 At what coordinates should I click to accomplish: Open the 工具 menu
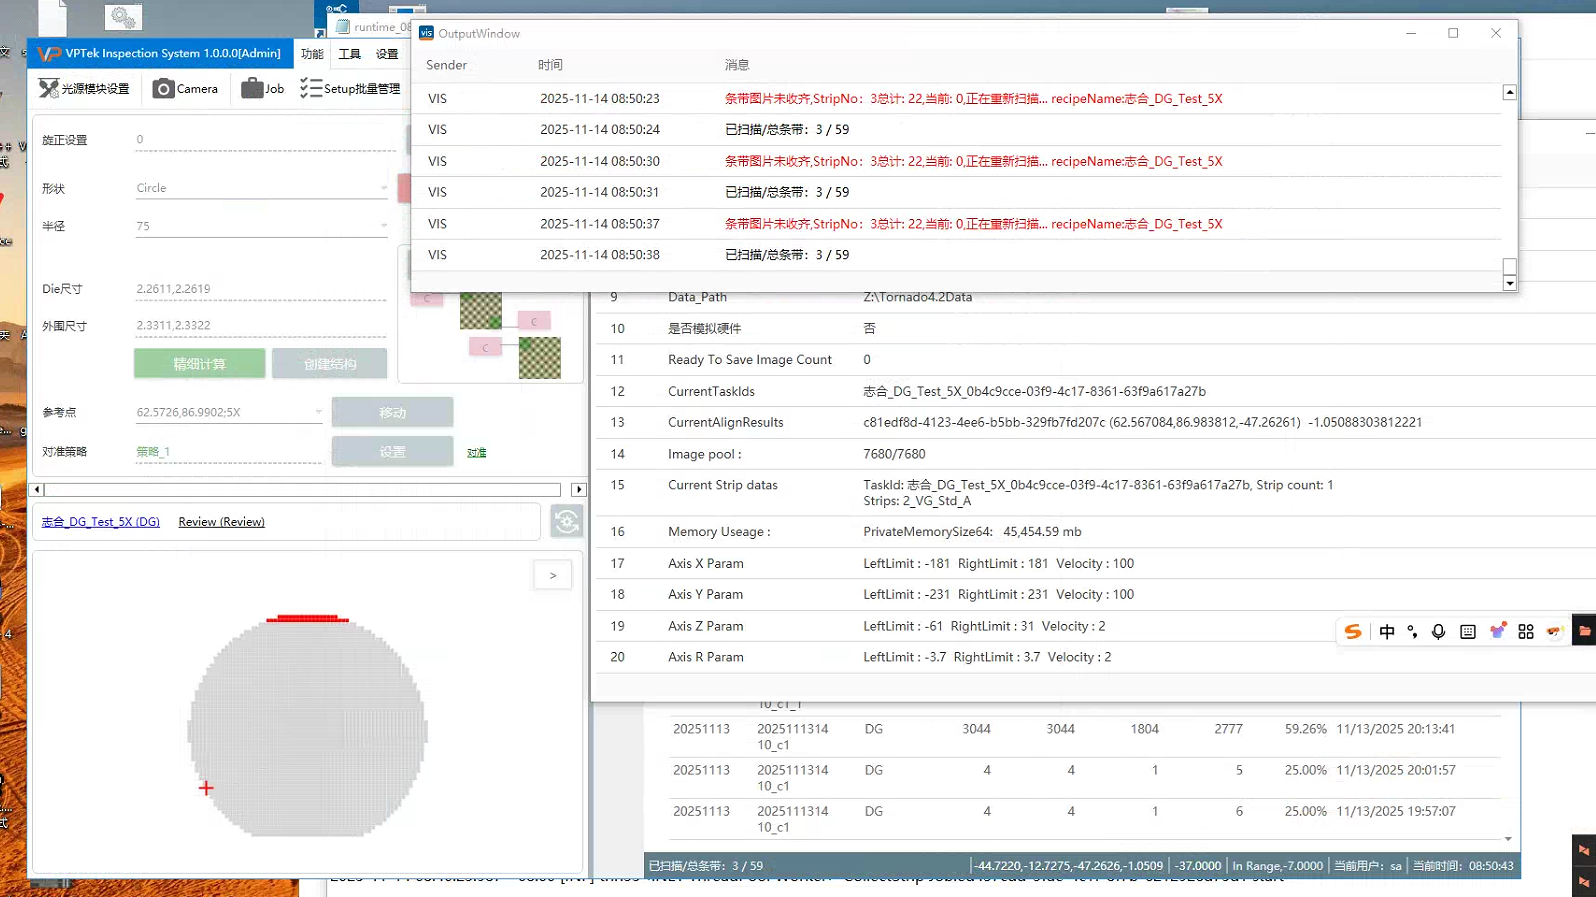[x=349, y=54]
